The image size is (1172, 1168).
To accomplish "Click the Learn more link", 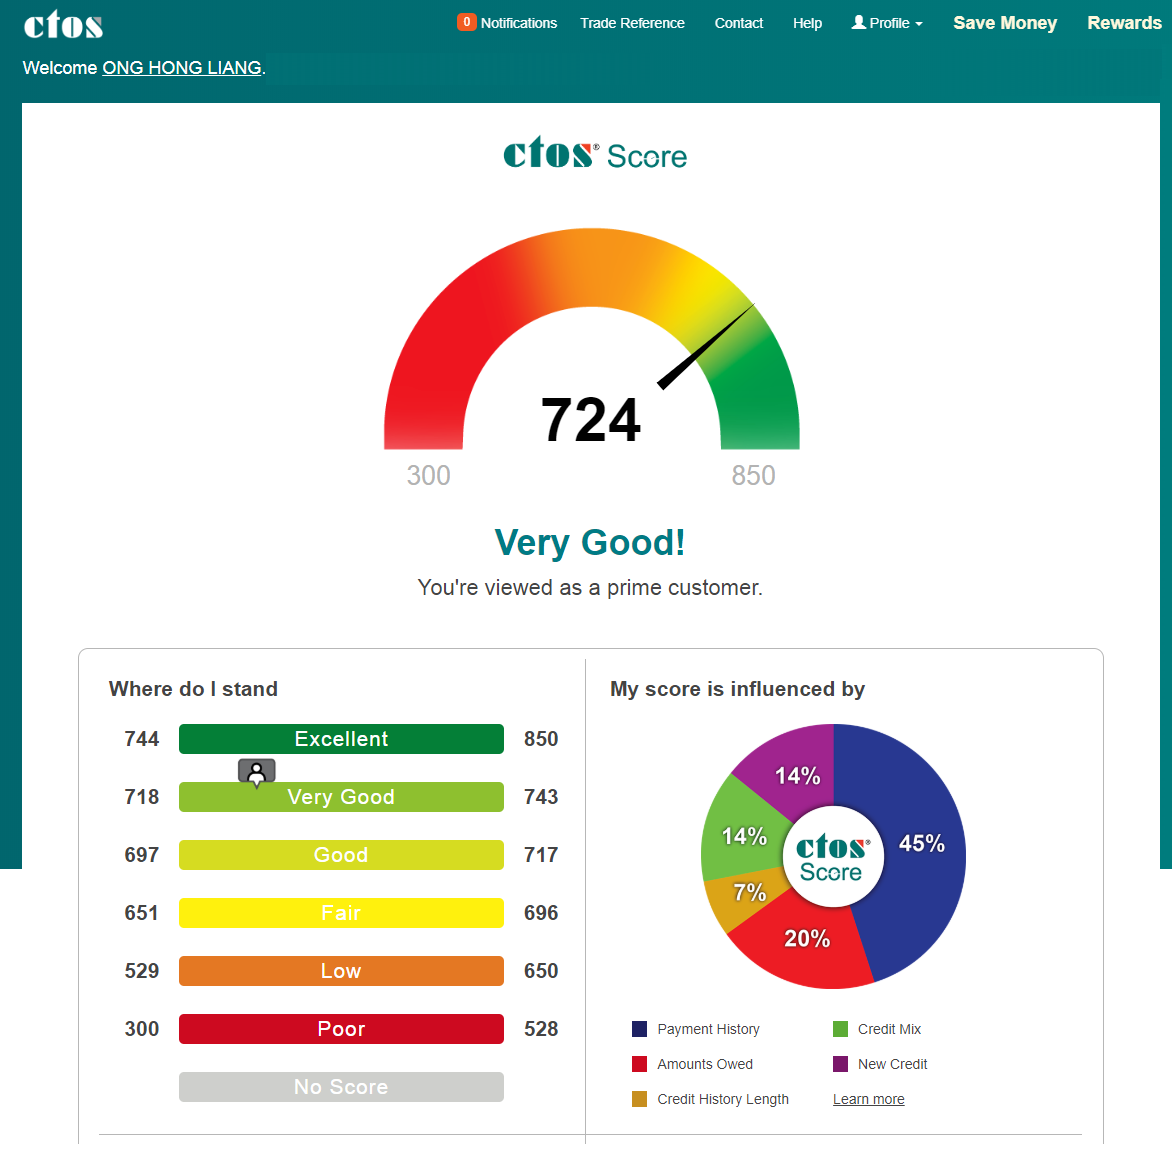I will pos(869,1099).
